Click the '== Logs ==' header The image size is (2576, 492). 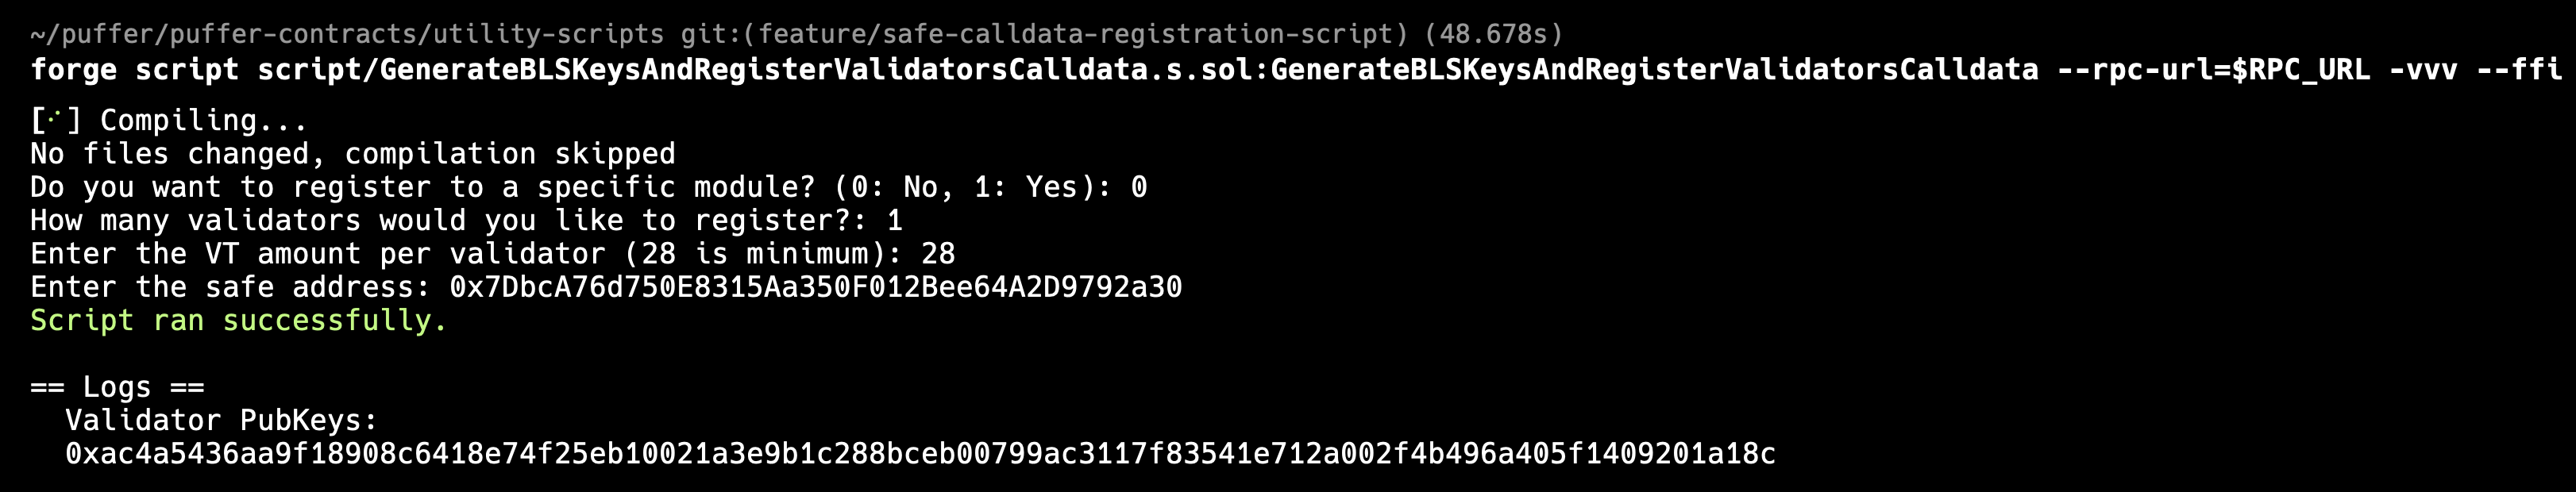point(116,386)
